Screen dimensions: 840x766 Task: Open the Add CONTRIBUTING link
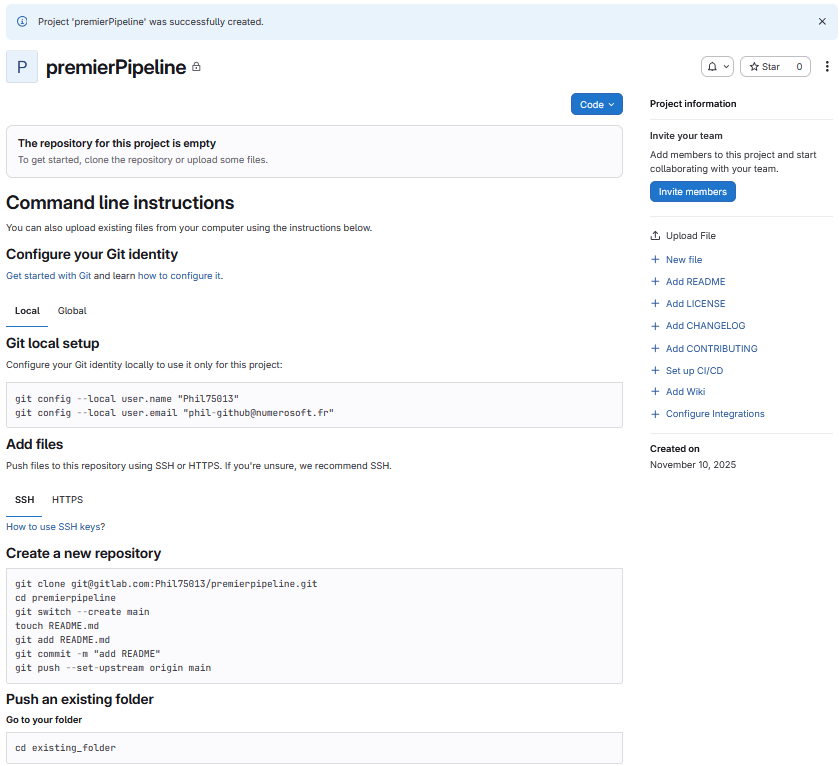[711, 349]
